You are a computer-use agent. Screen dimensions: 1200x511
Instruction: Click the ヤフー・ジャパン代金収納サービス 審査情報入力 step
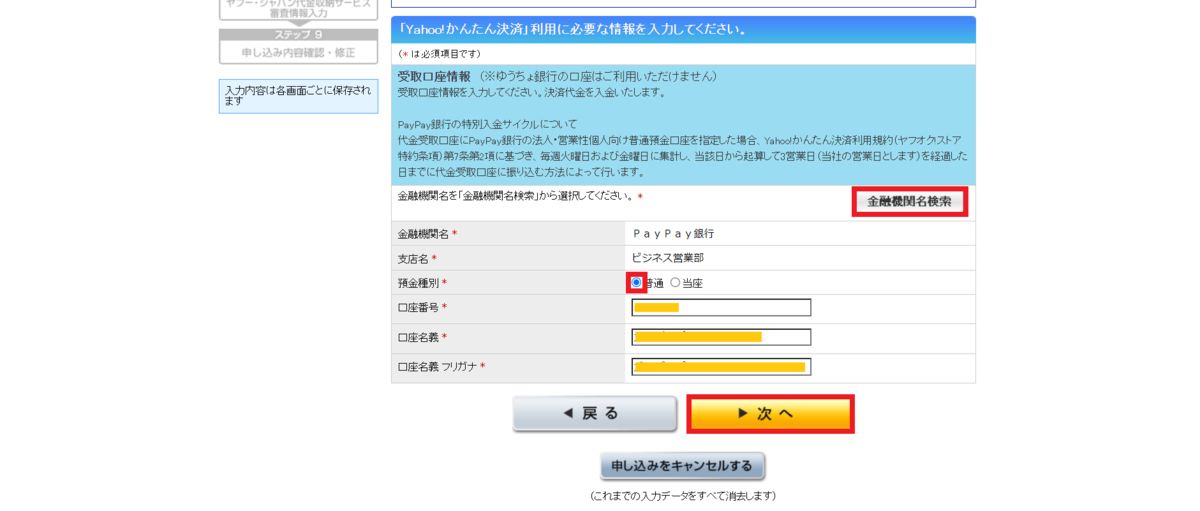coord(298,9)
